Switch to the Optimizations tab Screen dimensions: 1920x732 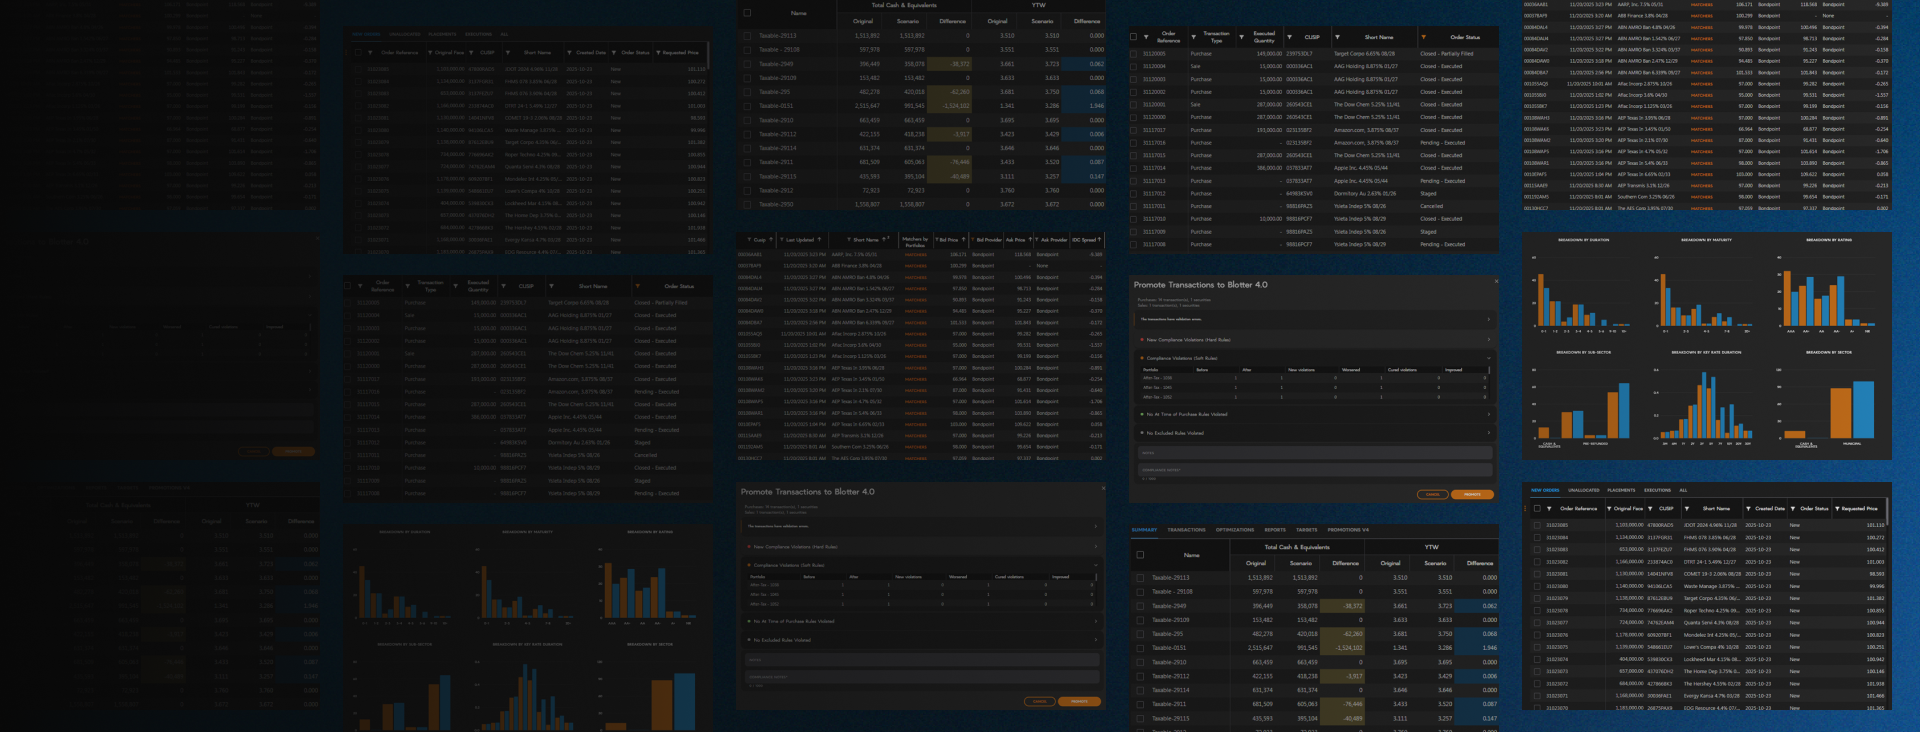click(x=1234, y=530)
